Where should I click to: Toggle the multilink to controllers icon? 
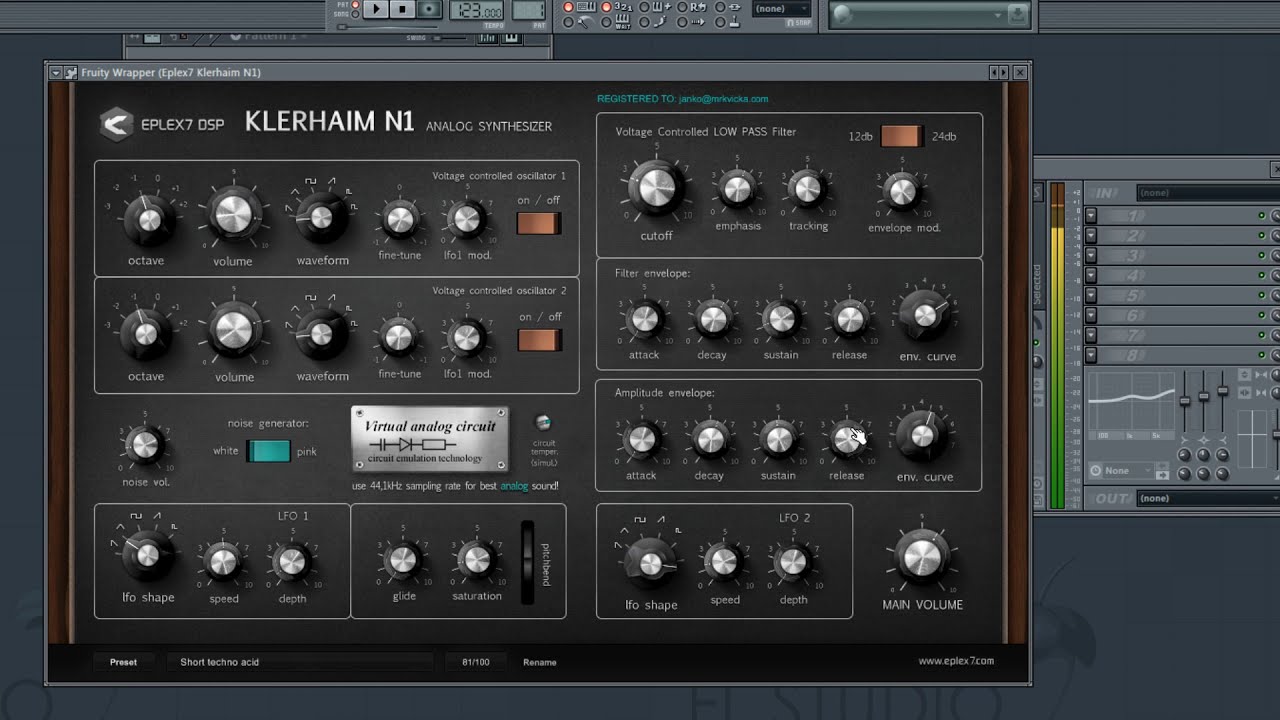[x=734, y=22]
